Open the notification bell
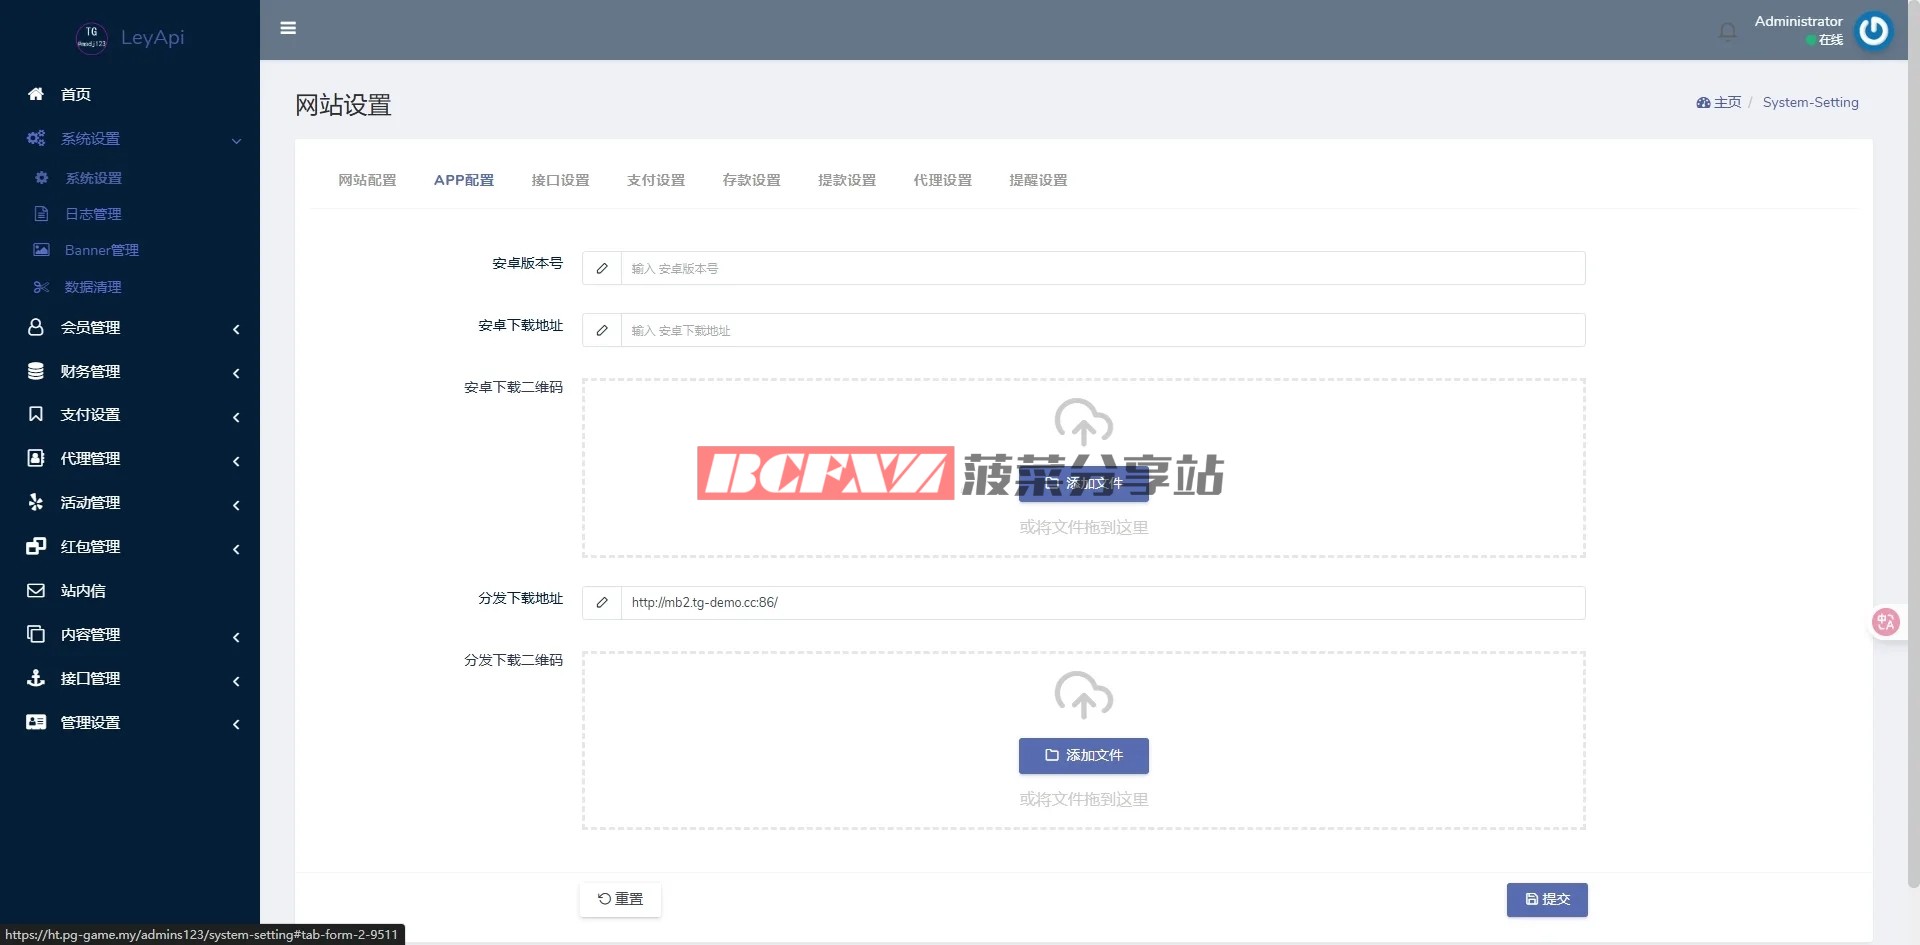 1727,32
